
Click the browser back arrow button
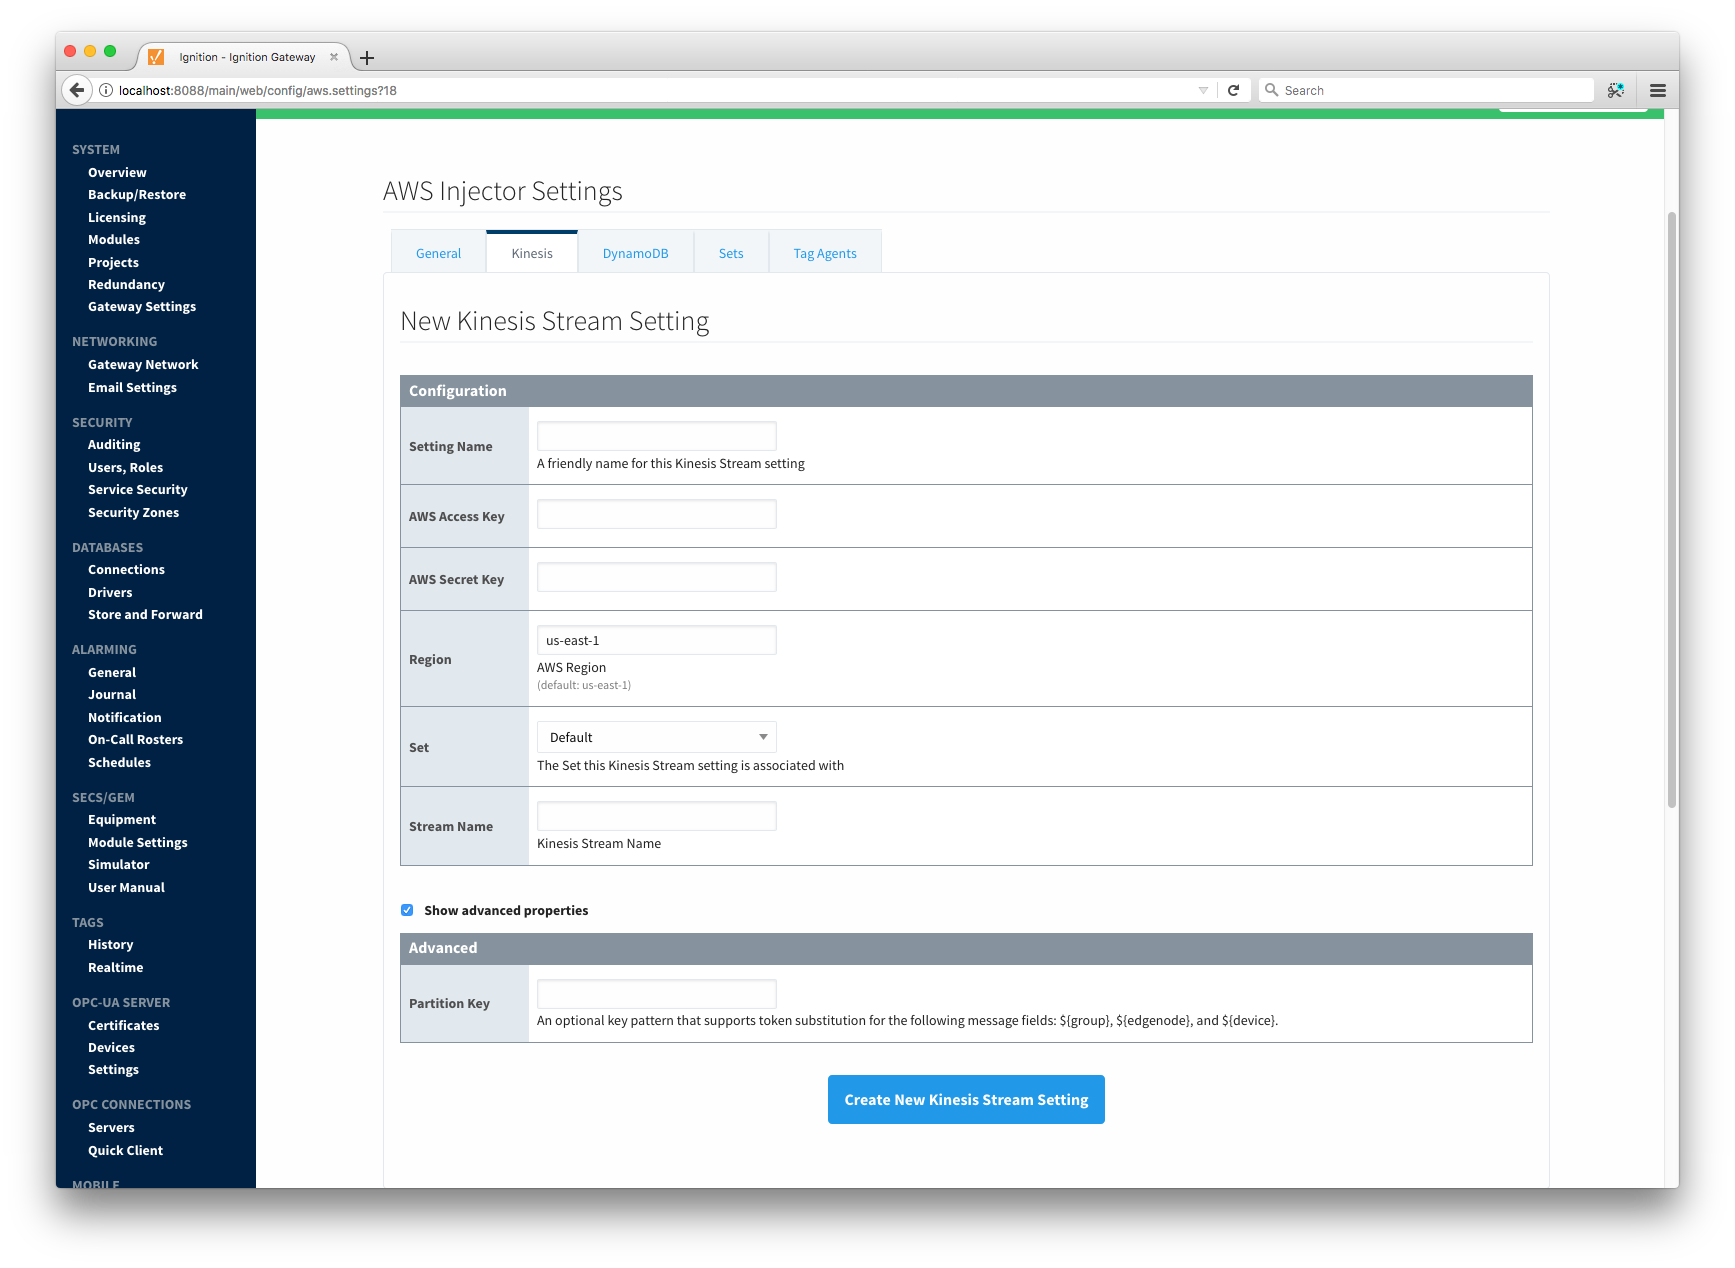[77, 90]
